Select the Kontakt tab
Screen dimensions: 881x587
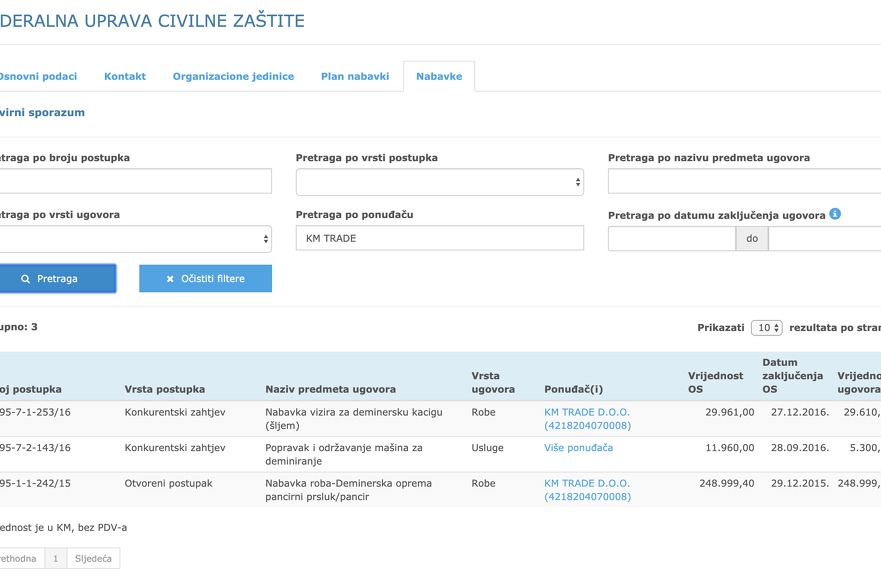(x=125, y=77)
